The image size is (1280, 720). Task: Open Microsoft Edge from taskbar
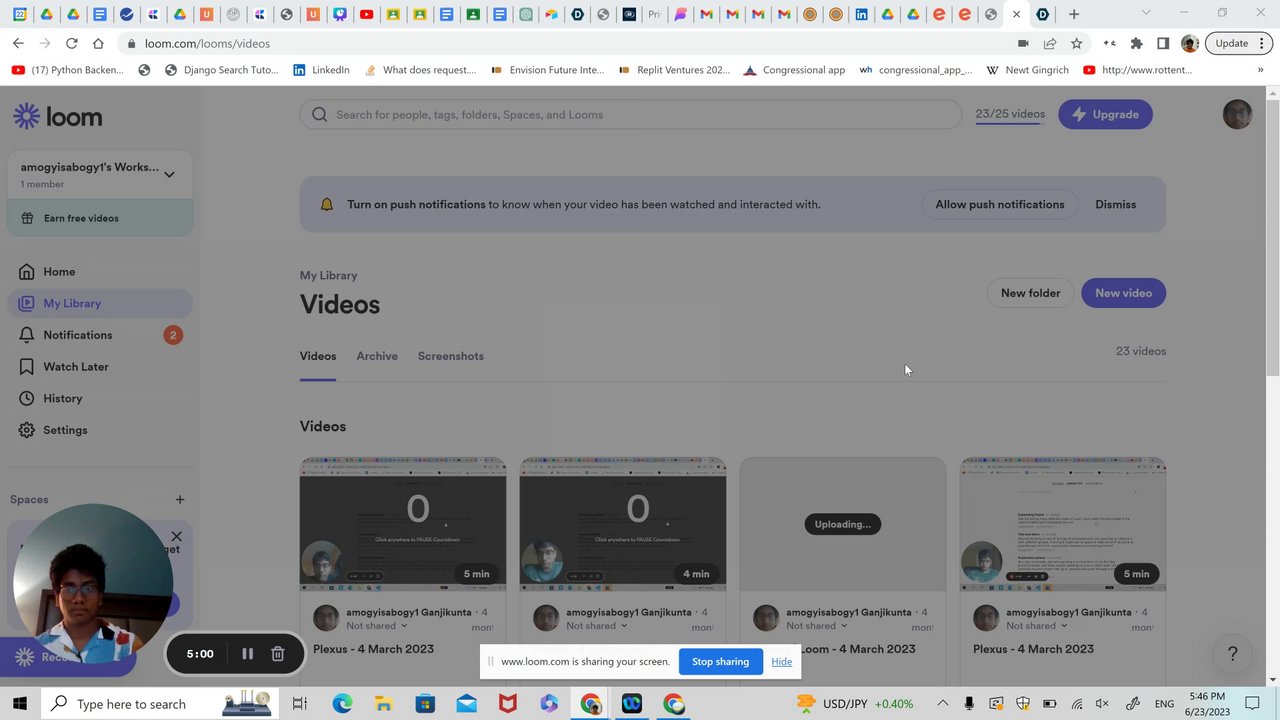tap(342, 704)
